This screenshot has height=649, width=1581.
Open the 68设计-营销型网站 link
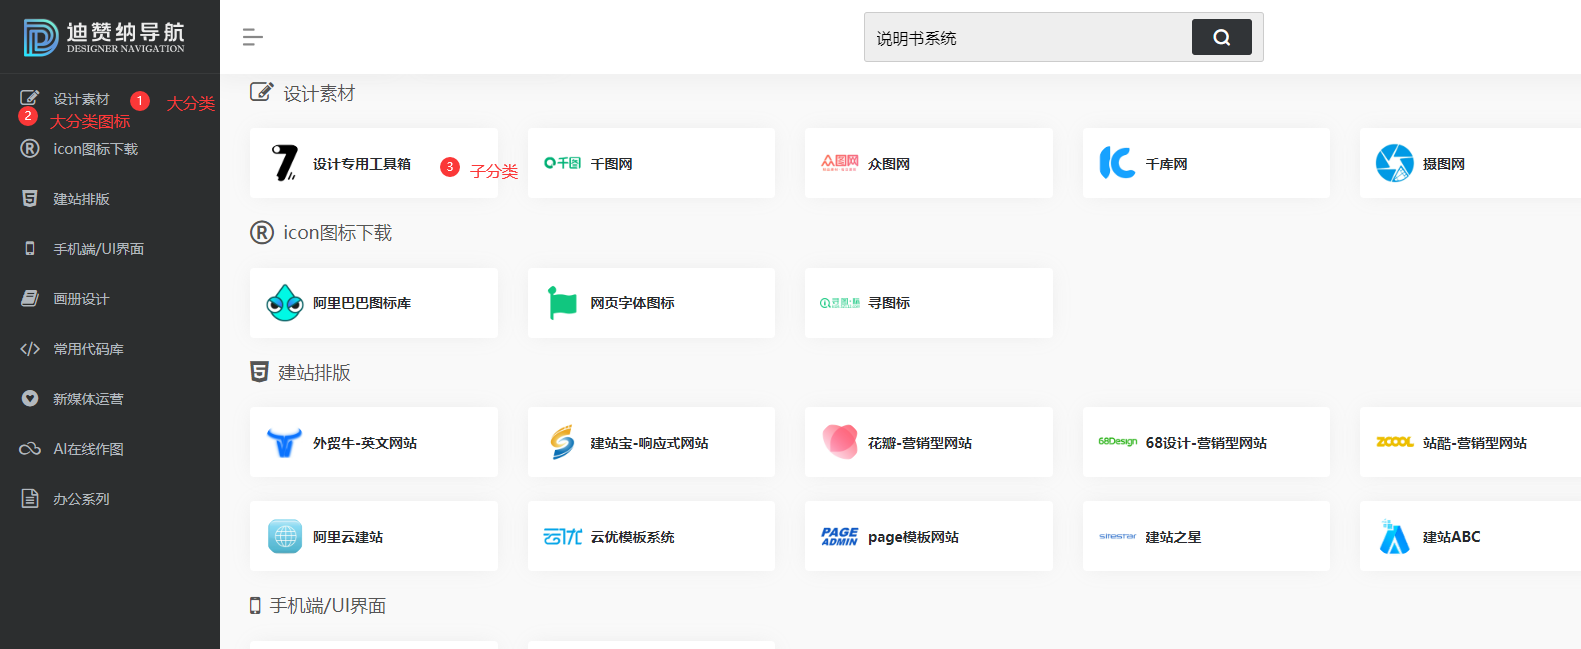[x=1206, y=443]
